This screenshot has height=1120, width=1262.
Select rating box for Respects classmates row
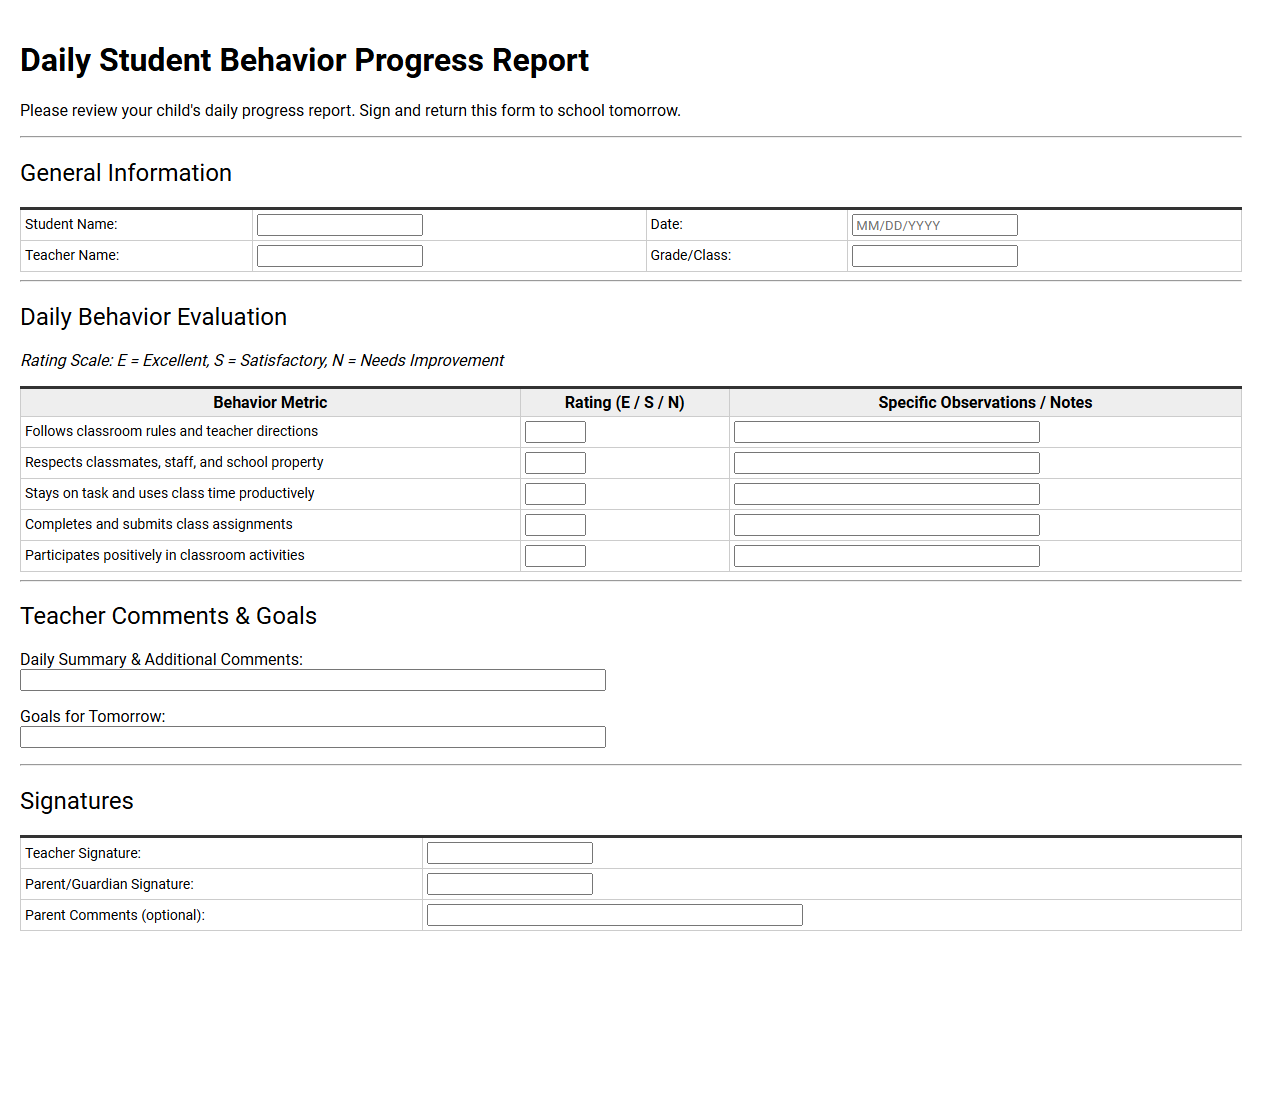555,463
